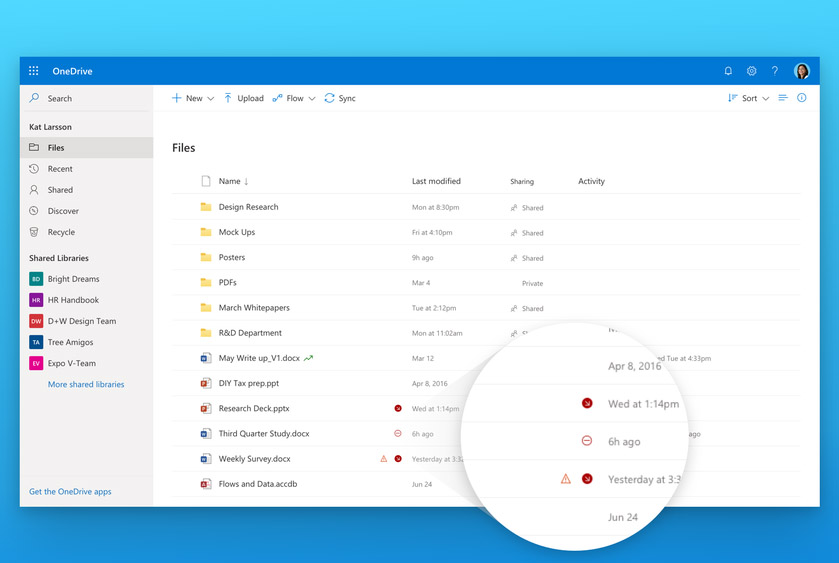This screenshot has height=563, width=839.
Task: Open the details info pane icon
Action: click(802, 98)
